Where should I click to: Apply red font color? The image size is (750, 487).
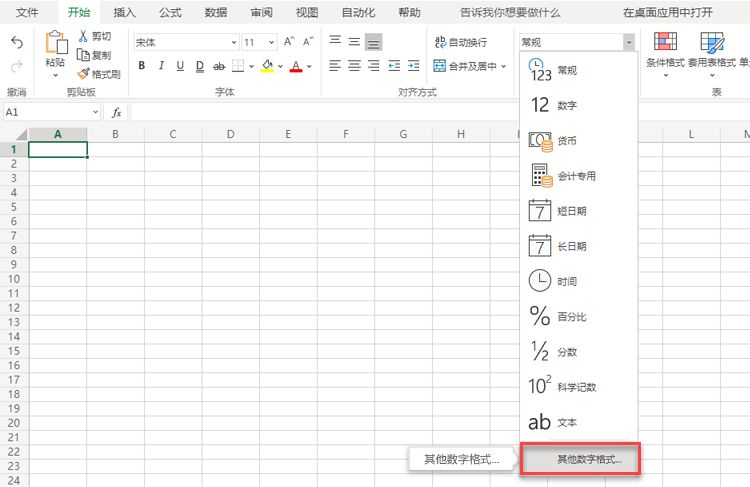[296, 66]
